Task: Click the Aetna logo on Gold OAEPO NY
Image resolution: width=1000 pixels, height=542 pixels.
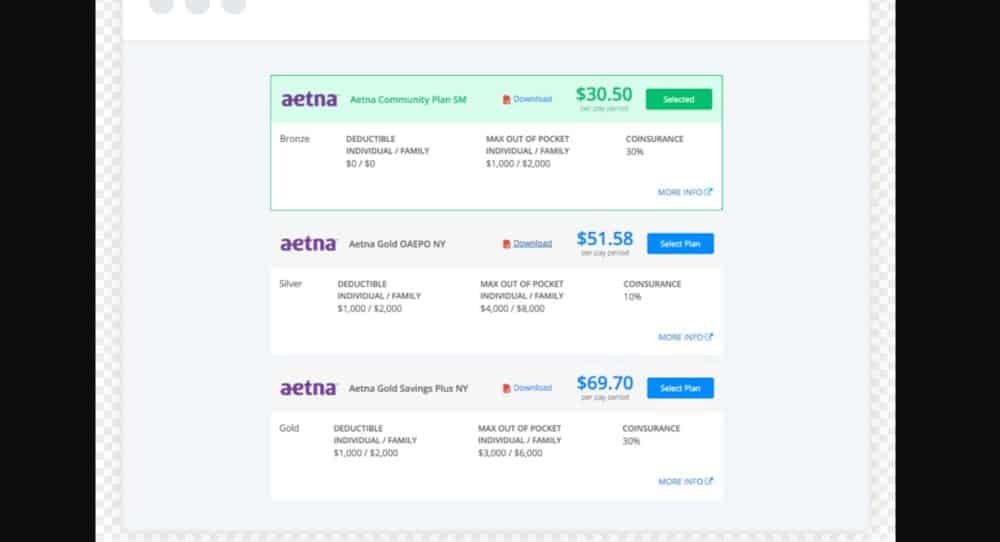Action: coord(308,244)
